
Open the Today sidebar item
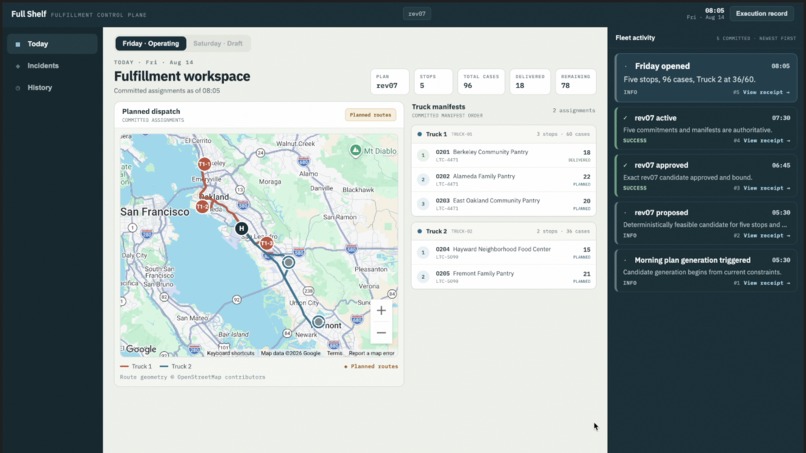click(x=52, y=44)
